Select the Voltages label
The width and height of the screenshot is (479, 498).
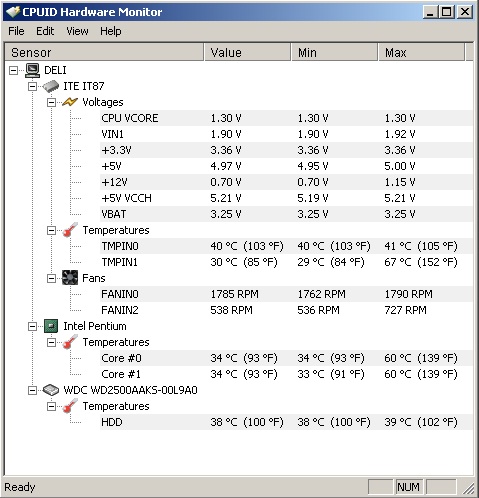pos(103,102)
